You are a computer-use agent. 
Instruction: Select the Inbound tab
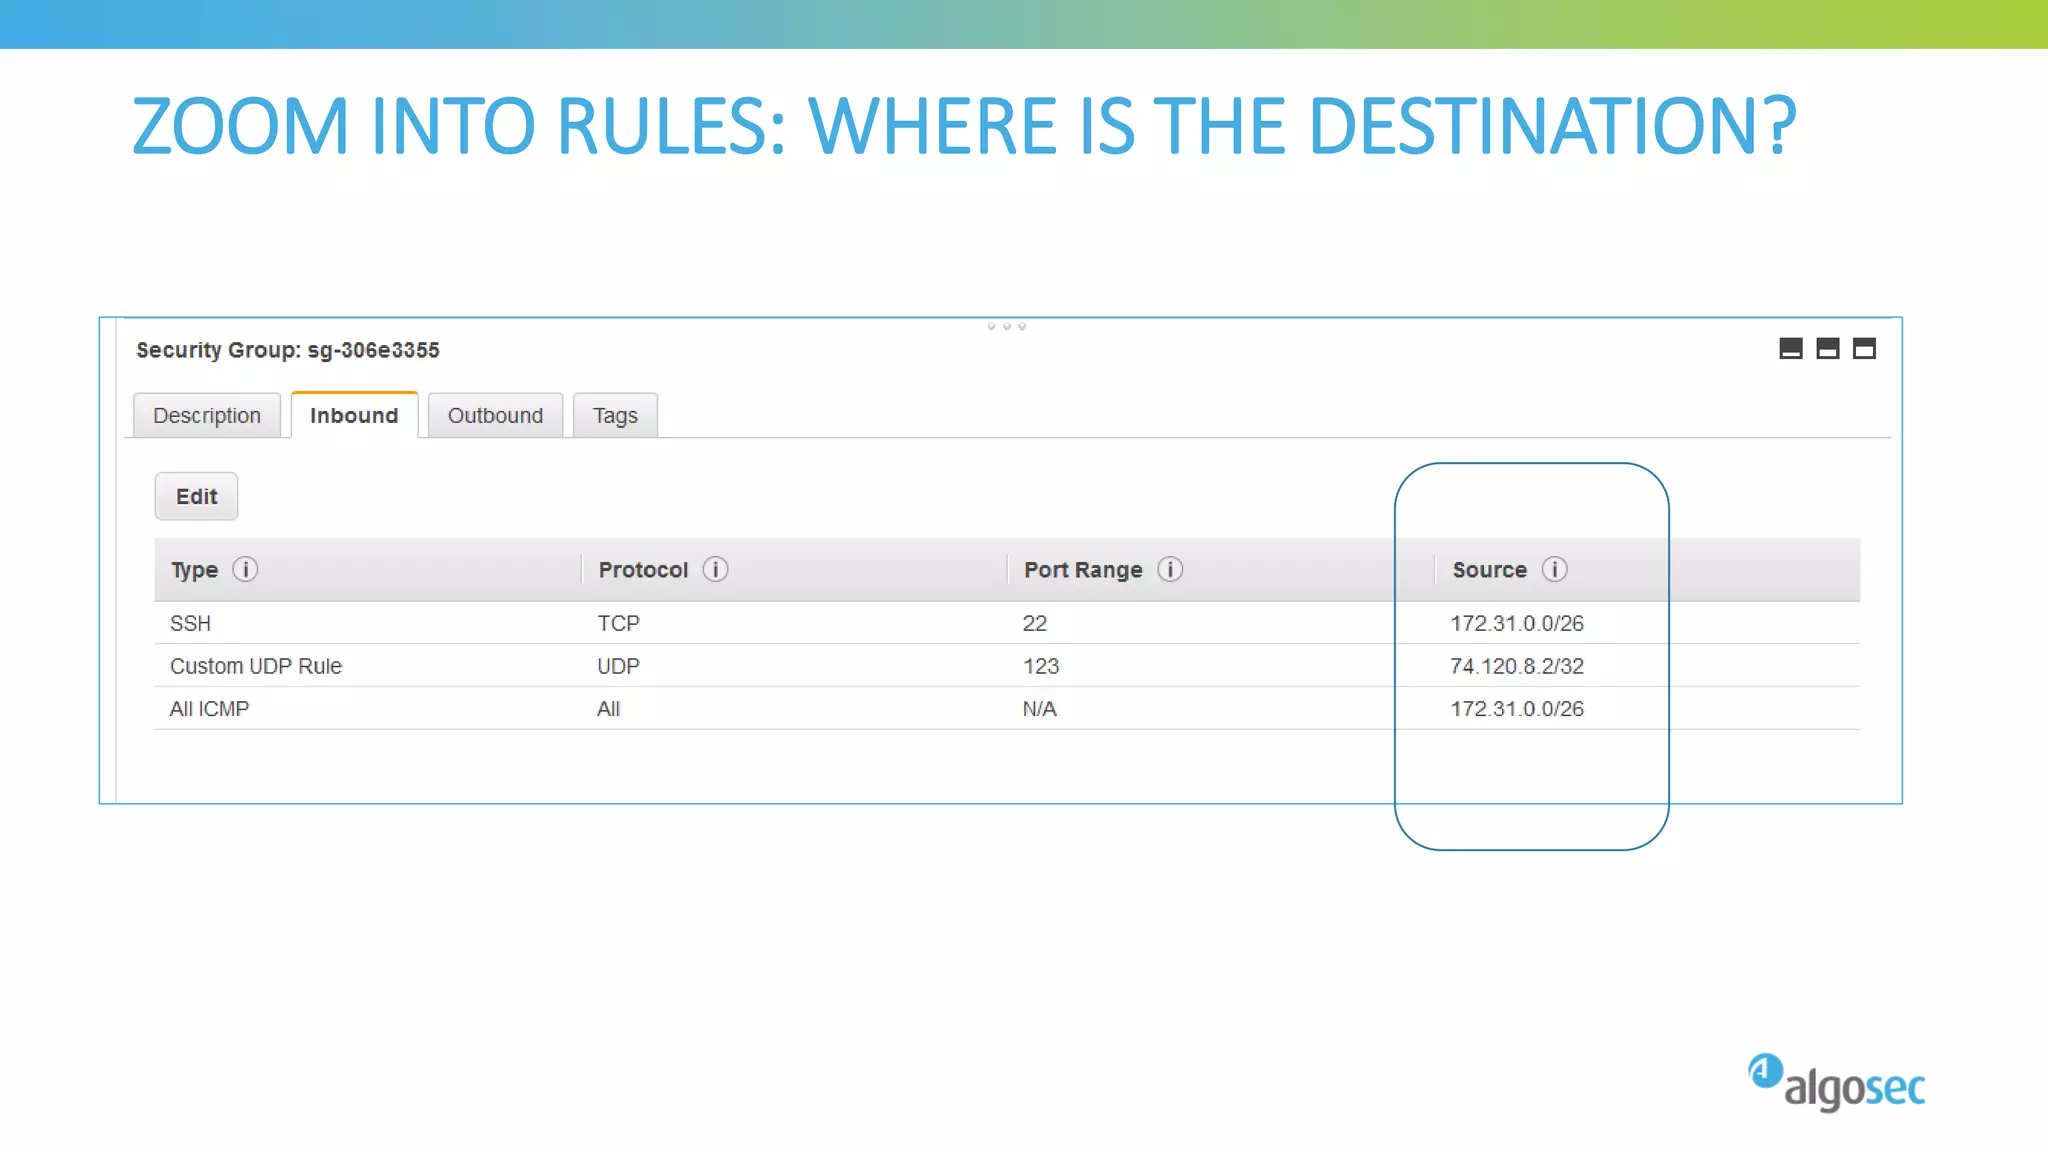coord(354,415)
